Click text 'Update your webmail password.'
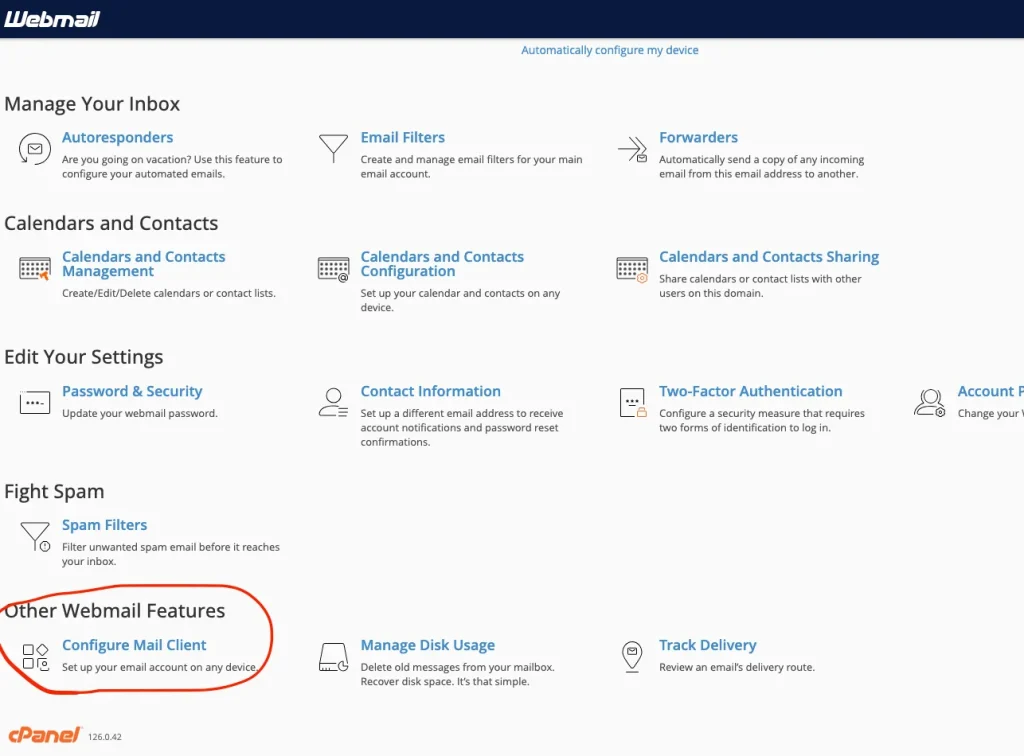Image resolution: width=1024 pixels, height=756 pixels. point(140,413)
